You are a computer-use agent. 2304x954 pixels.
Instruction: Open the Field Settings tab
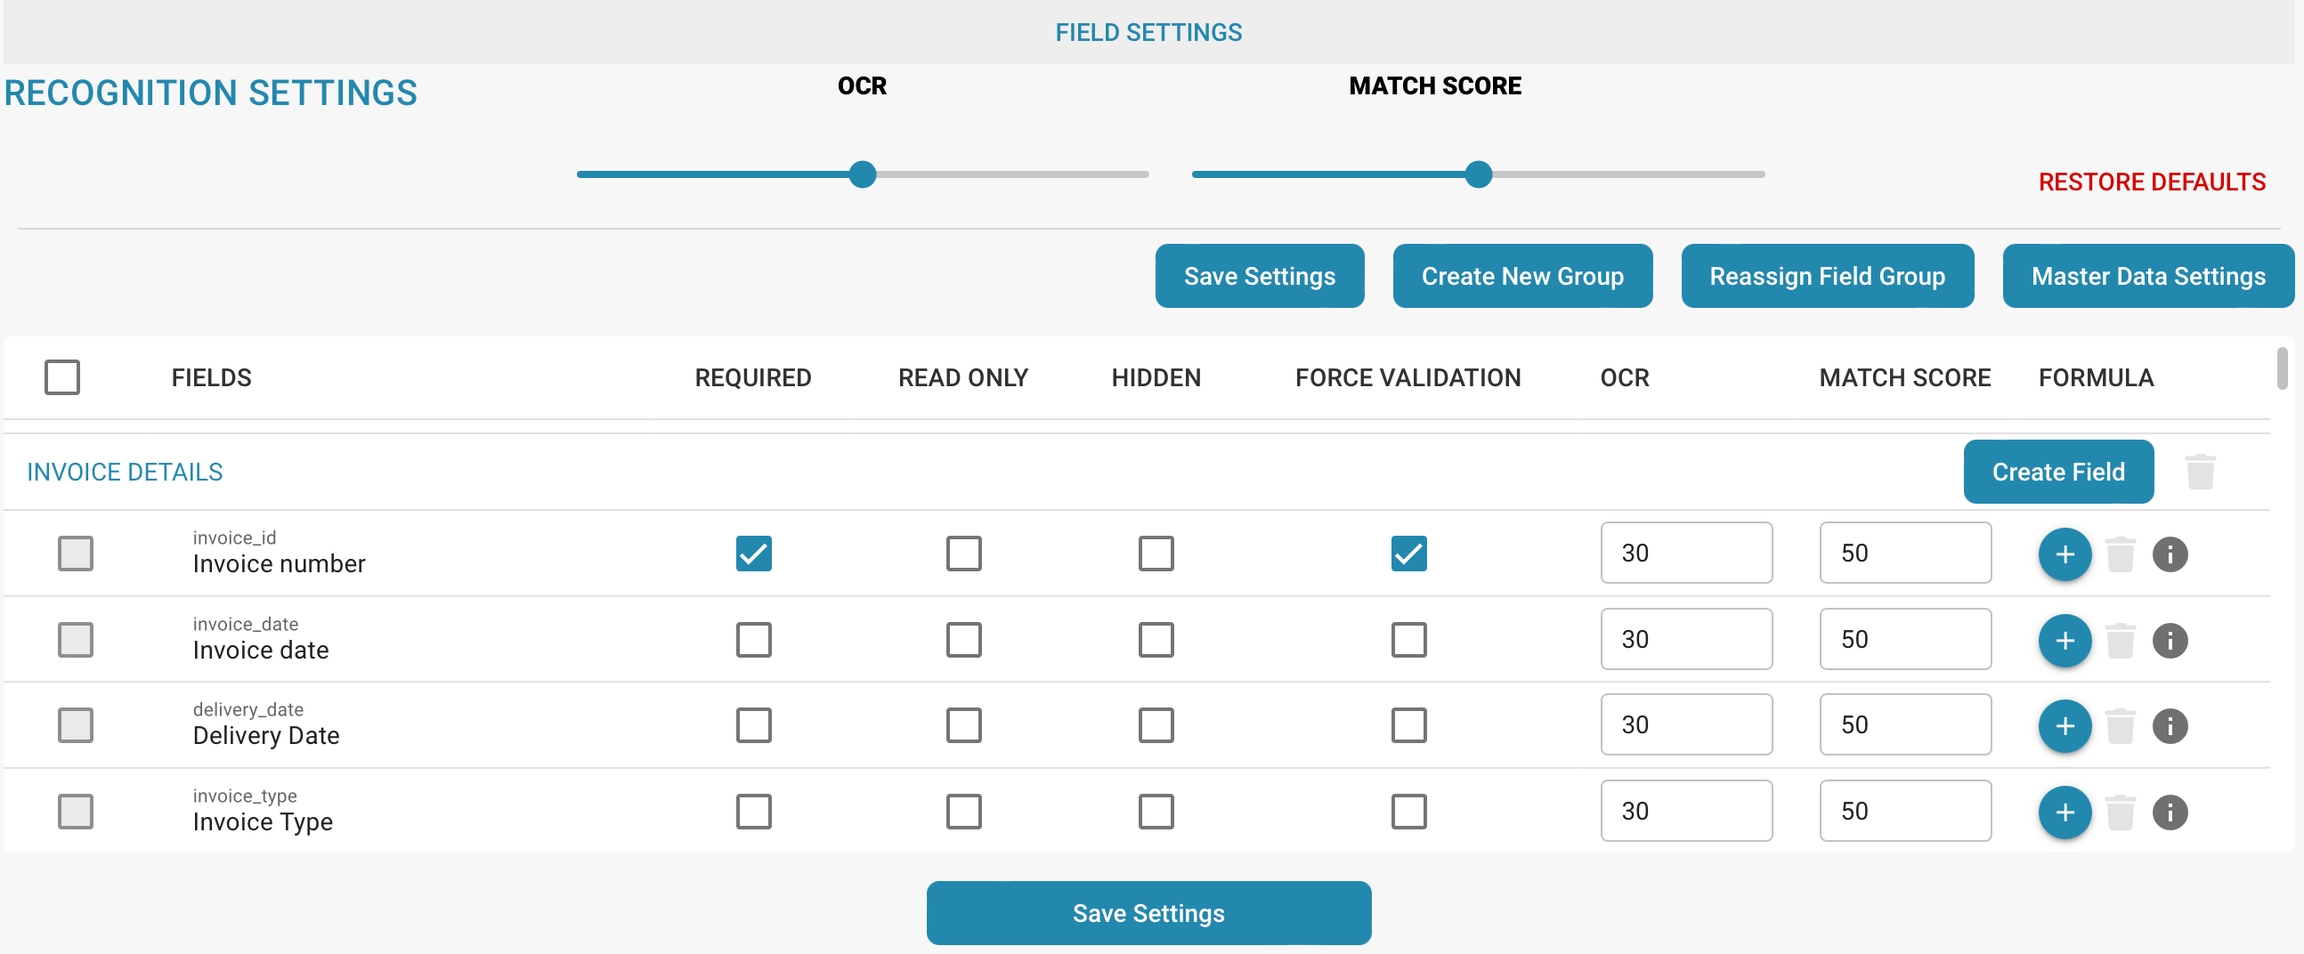coord(1148,32)
